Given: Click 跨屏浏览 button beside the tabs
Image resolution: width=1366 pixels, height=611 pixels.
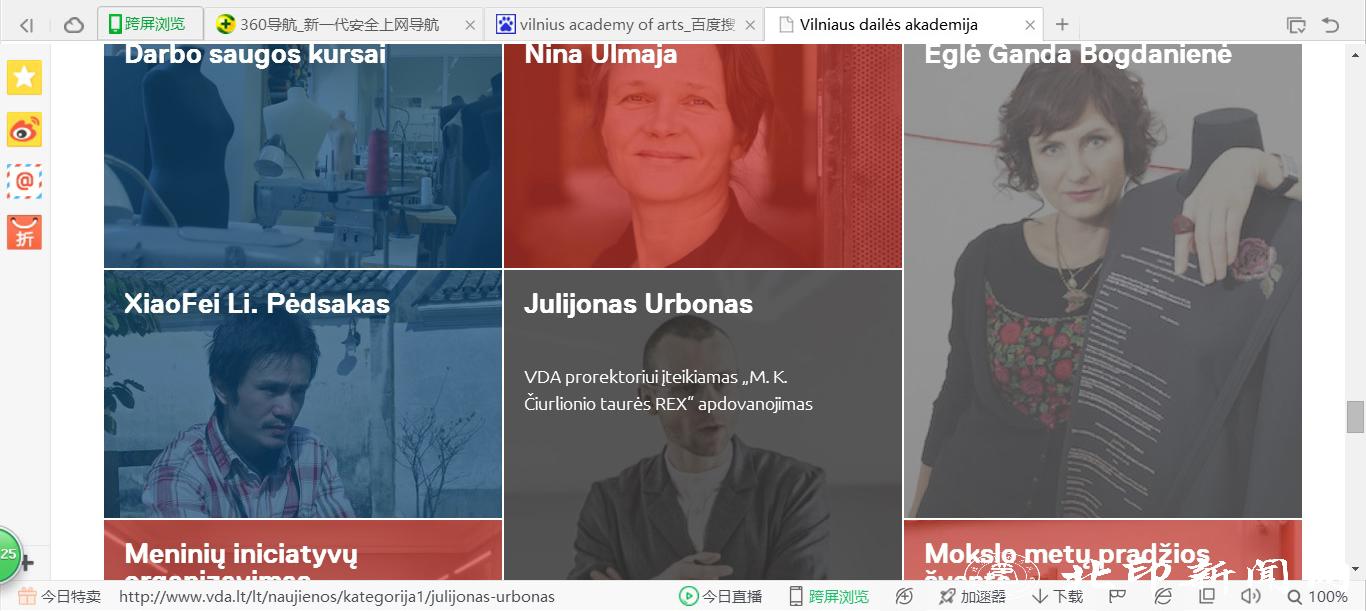Looking at the screenshot, I should tap(150, 24).
